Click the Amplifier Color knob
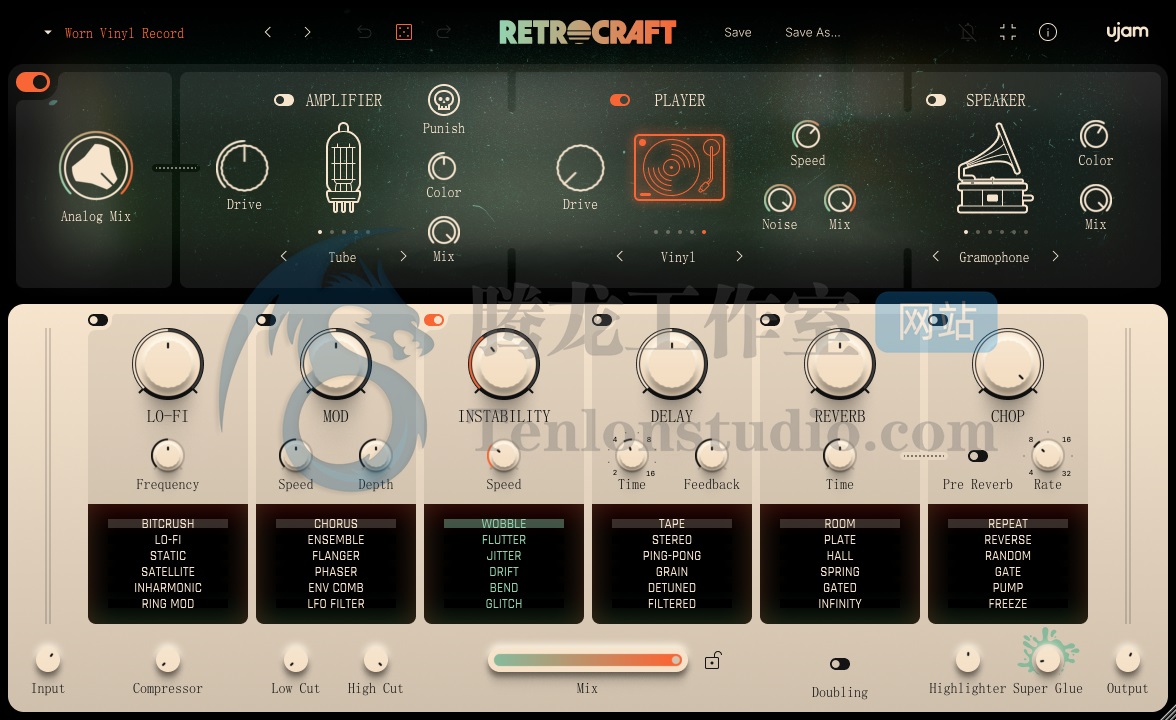This screenshot has height=720, width=1176. (x=442, y=167)
